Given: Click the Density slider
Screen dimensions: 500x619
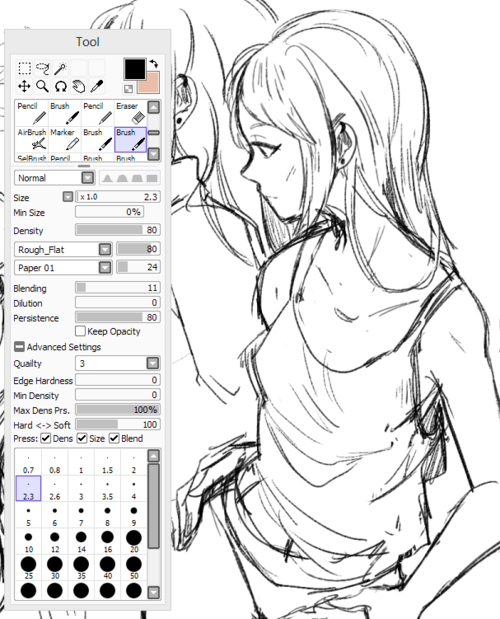Looking at the screenshot, I should [118, 230].
